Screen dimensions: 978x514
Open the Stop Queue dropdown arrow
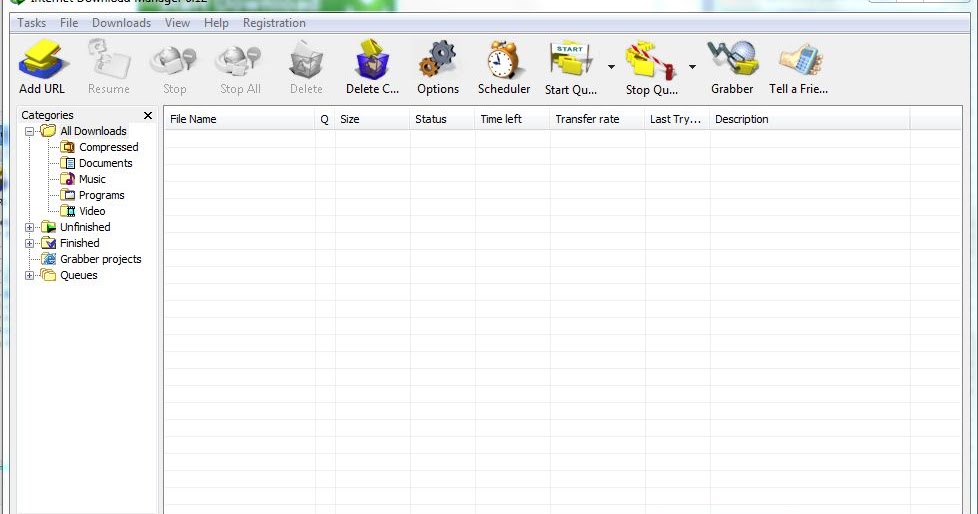tap(692, 67)
